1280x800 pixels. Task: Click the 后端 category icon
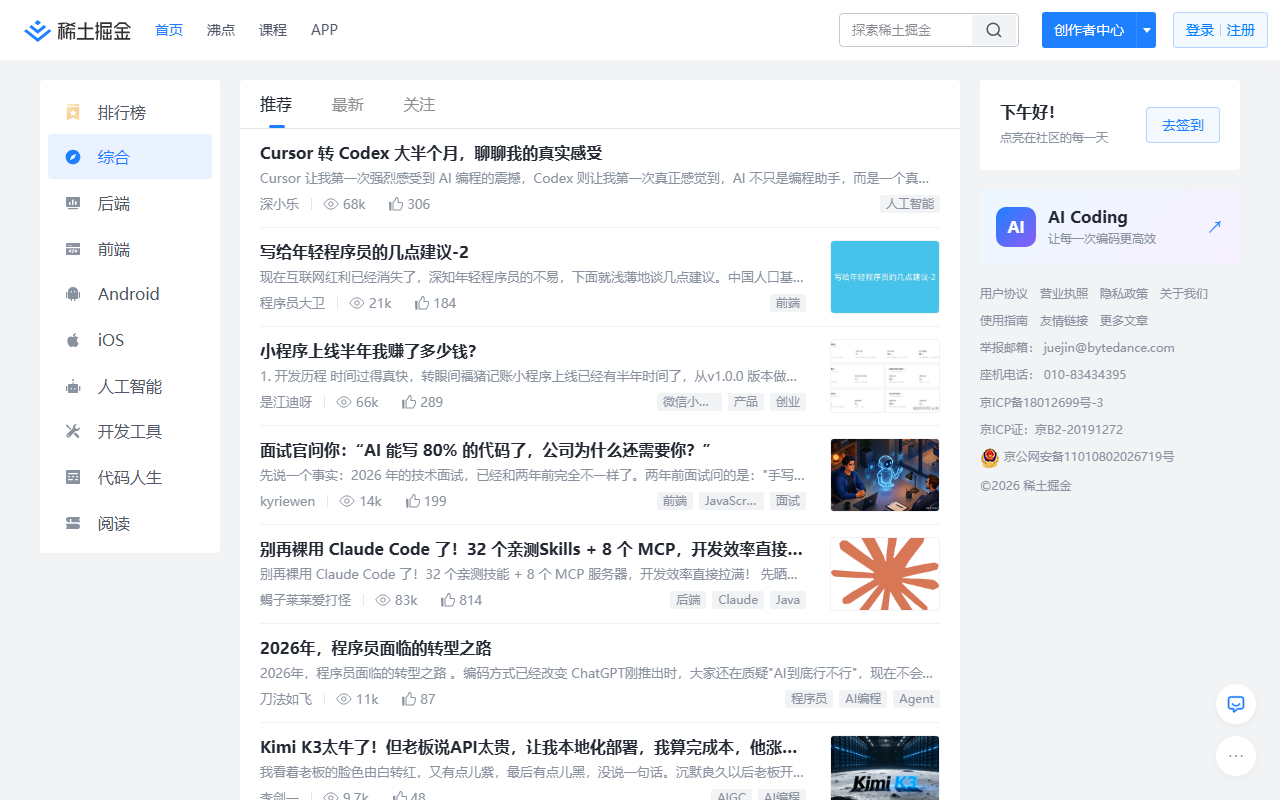73,203
